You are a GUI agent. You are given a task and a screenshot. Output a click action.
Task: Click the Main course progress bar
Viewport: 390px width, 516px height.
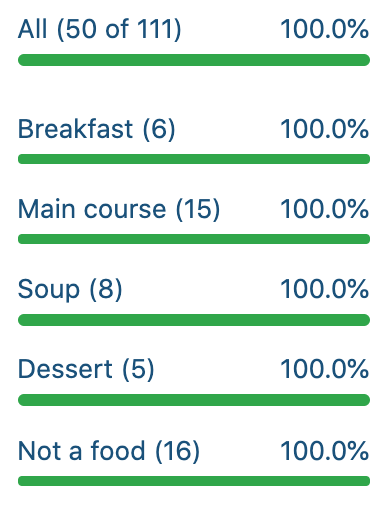tap(194, 239)
